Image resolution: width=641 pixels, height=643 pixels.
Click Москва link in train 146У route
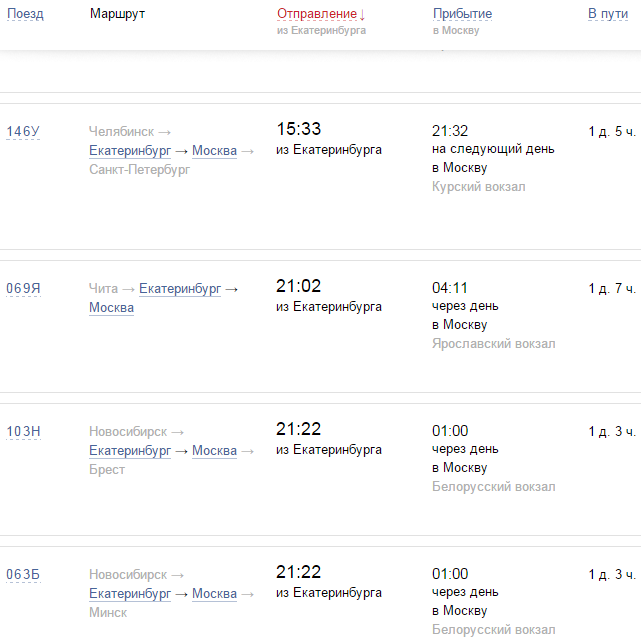pyautogui.click(x=214, y=151)
